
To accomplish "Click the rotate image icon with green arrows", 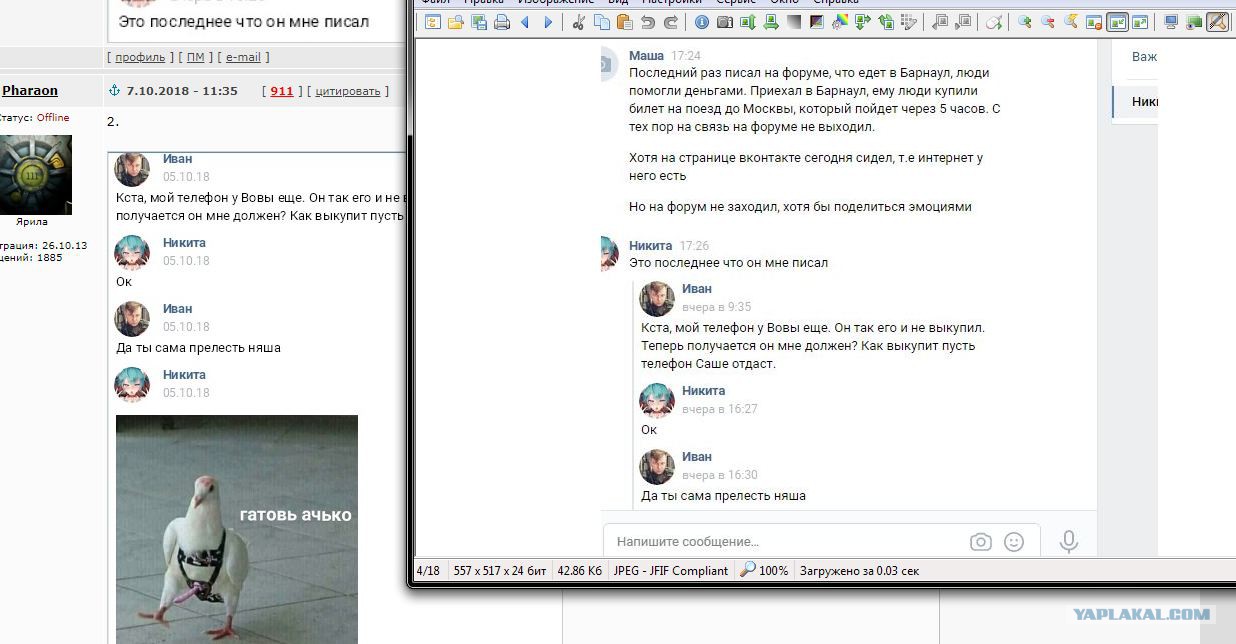I will click(x=886, y=21).
